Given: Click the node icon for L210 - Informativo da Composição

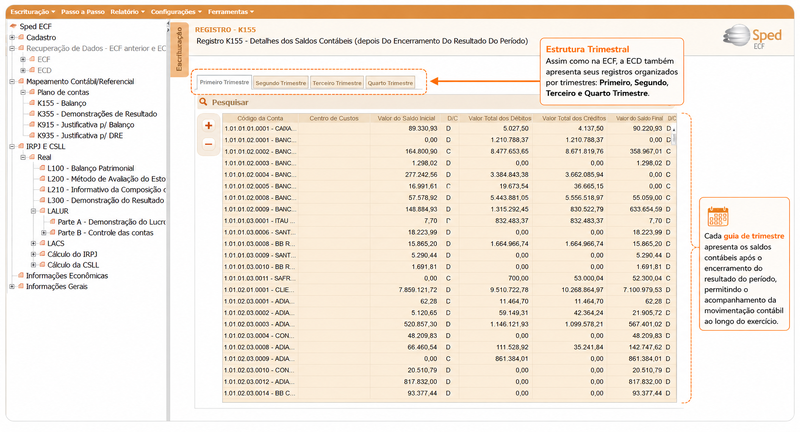Looking at the screenshot, I should (x=42, y=189).
